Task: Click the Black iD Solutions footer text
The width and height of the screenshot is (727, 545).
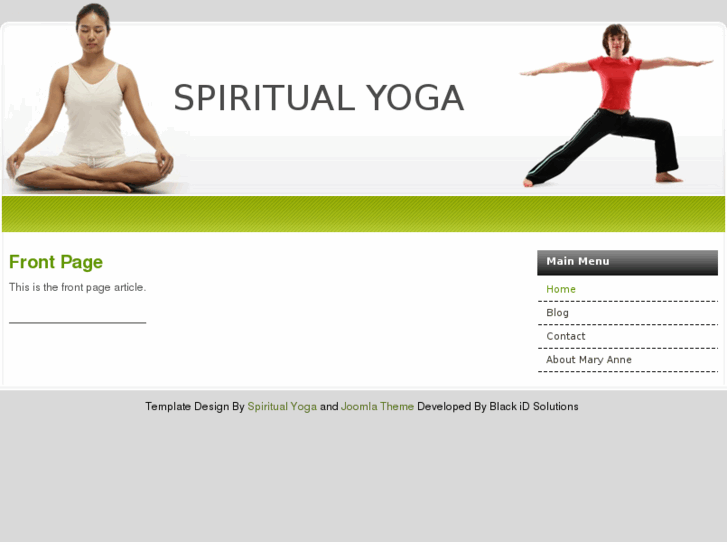Action: point(534,406)
